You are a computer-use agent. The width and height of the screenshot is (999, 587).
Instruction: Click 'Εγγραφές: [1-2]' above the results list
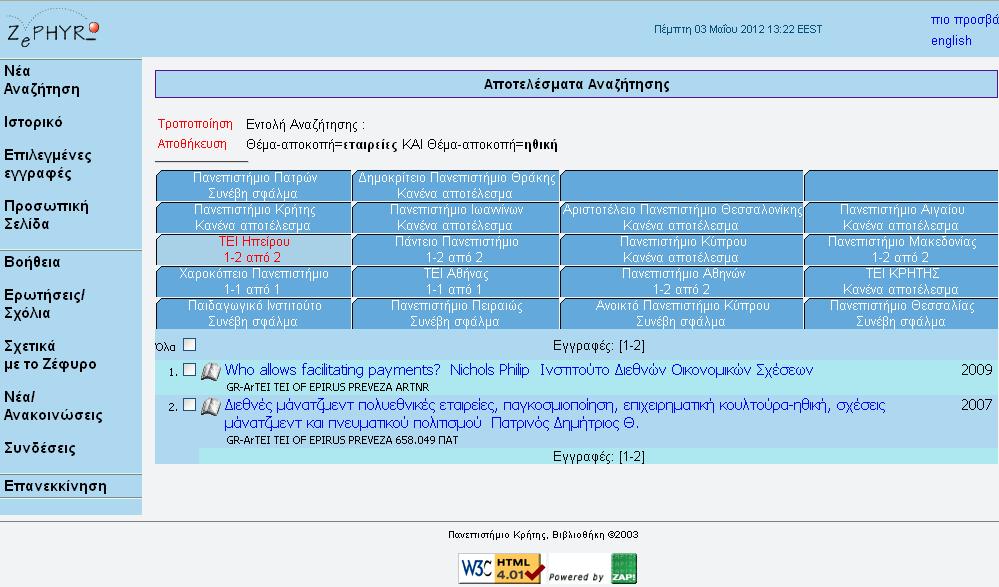(x=599, y=345)
